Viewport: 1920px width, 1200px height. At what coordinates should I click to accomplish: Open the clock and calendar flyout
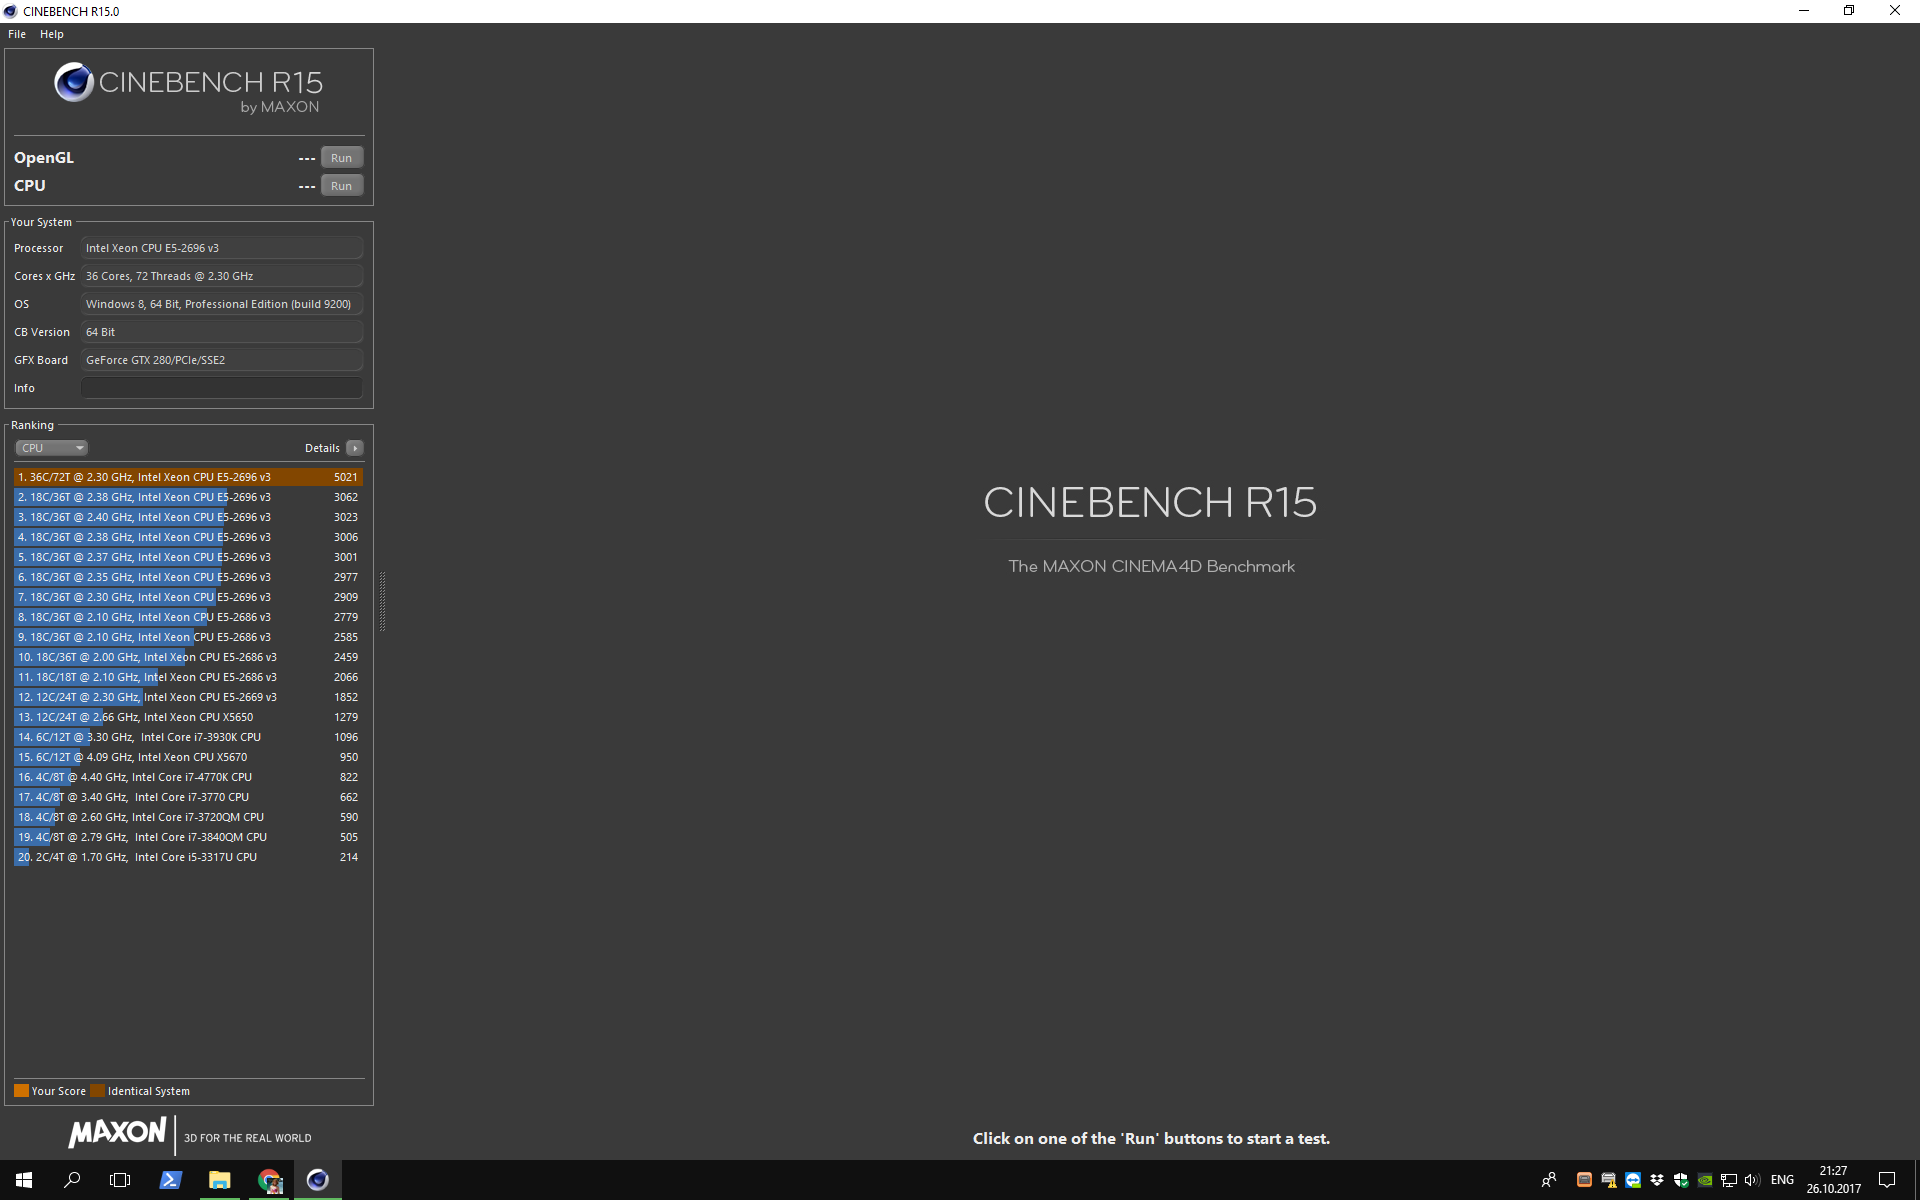[x=1833, y=1180]
